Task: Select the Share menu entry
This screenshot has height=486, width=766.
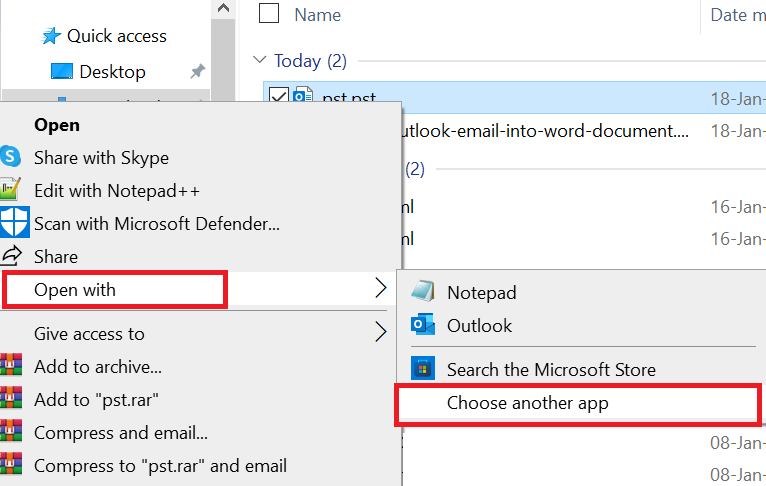Action: [56, 256]
